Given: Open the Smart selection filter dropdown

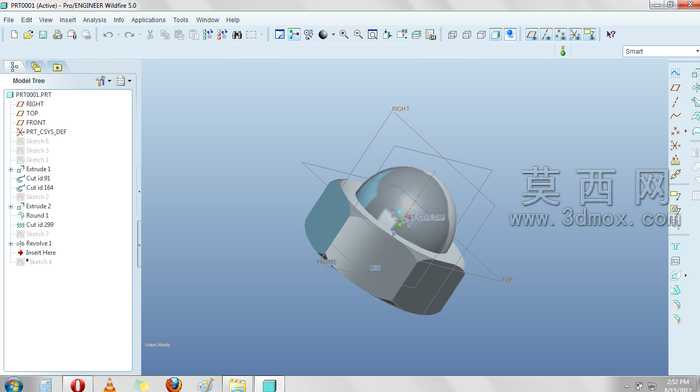Looking at the screenshot, I should coord(661,51).
